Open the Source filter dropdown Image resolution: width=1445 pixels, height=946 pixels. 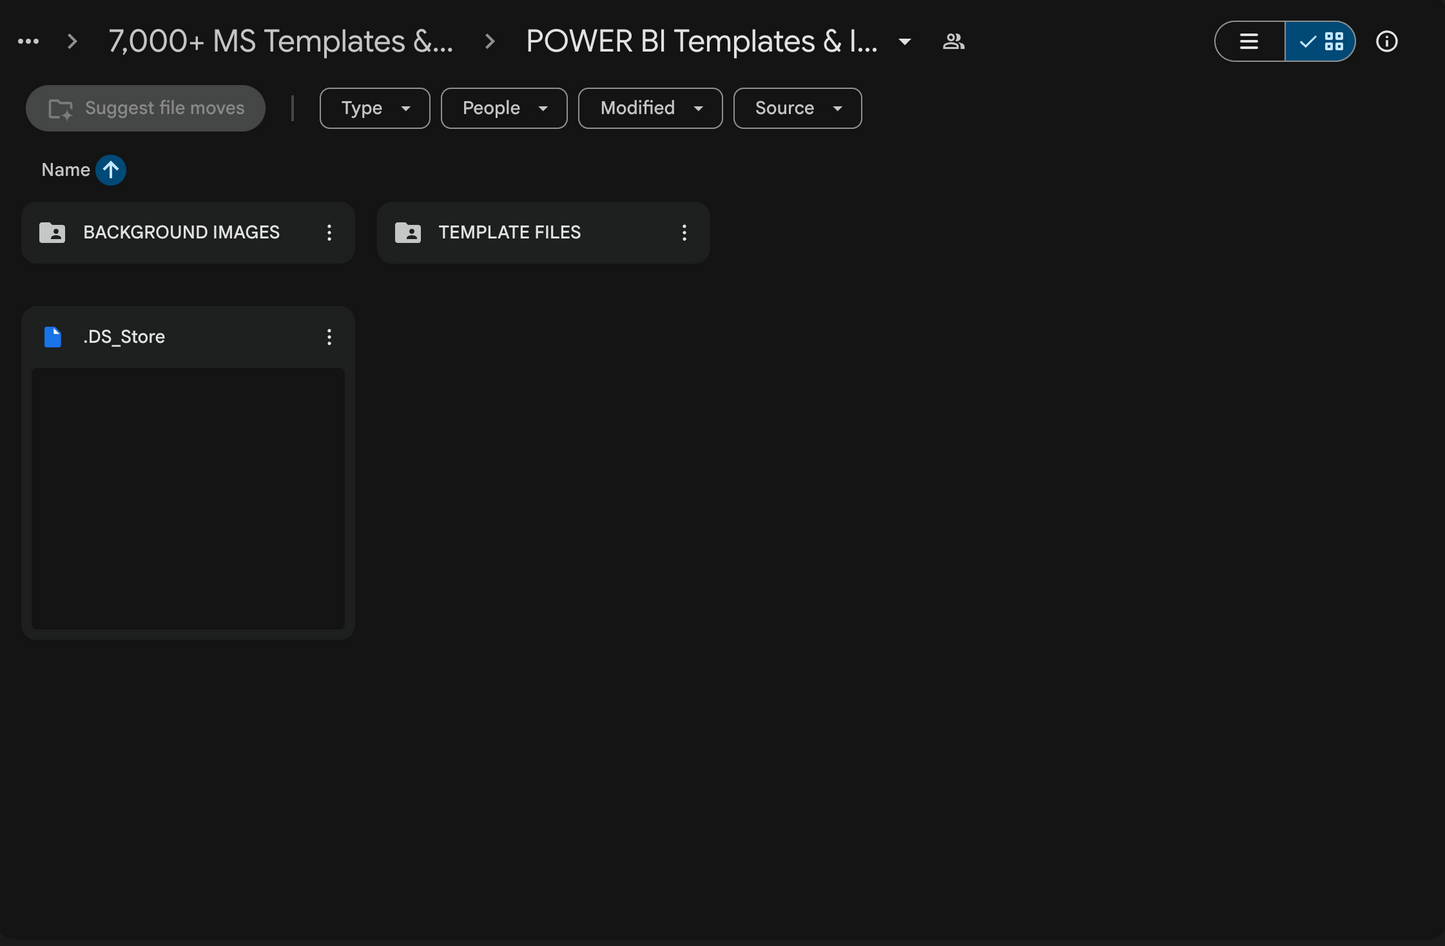[797, 108]
